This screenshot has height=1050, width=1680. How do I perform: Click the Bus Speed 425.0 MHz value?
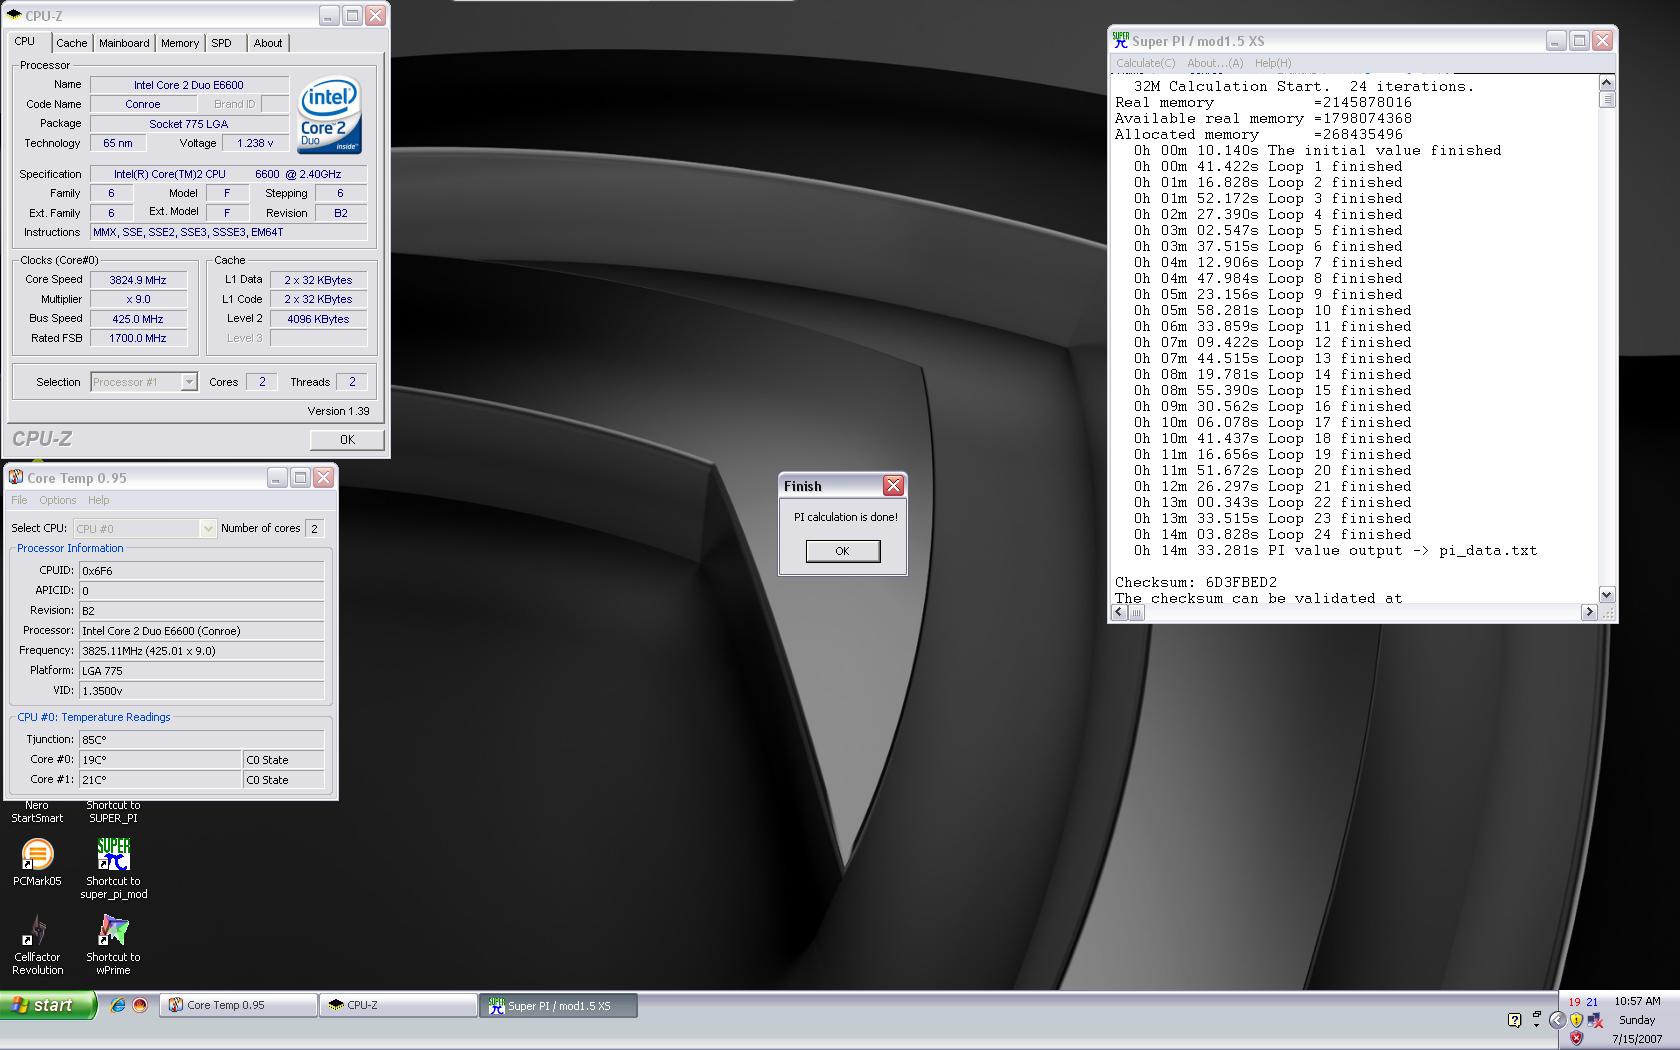coord(138,319)
